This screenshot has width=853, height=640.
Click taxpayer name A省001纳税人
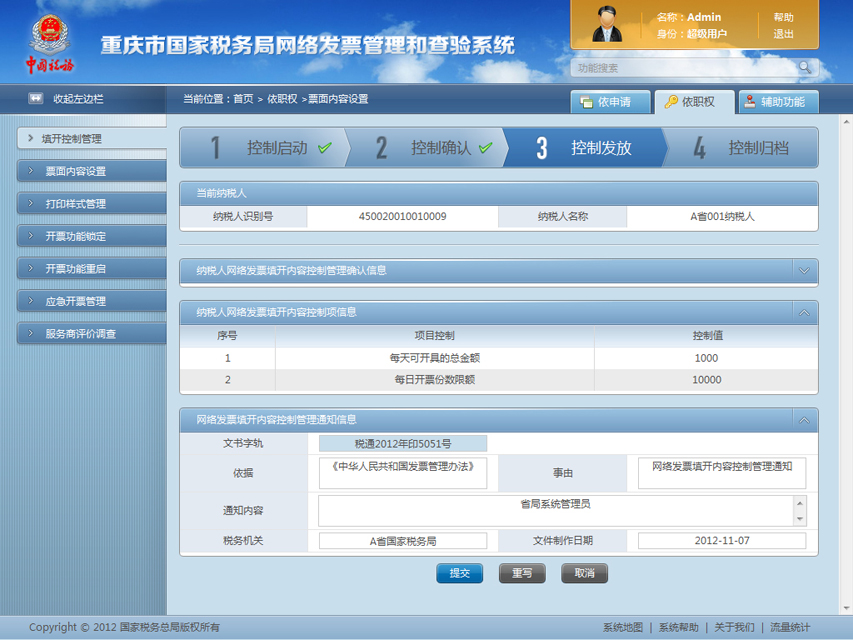722,217
